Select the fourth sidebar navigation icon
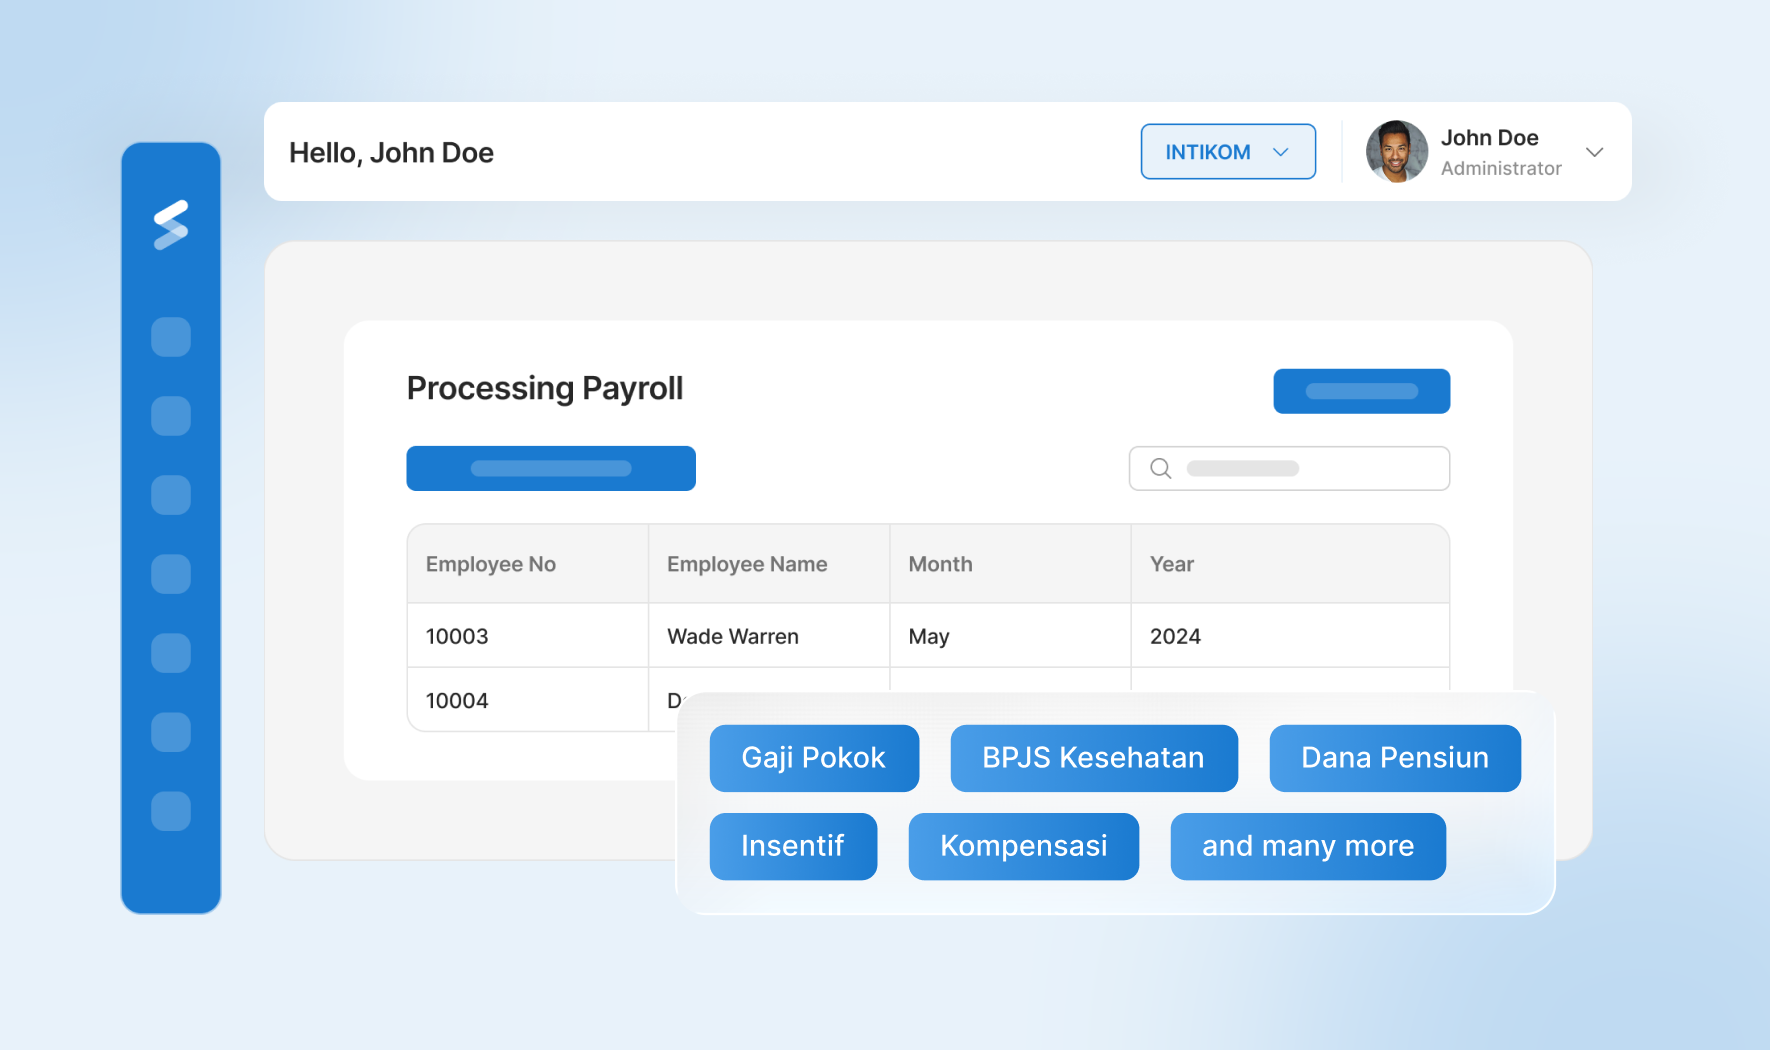1770x1050 pixels. tap(171, 573)
